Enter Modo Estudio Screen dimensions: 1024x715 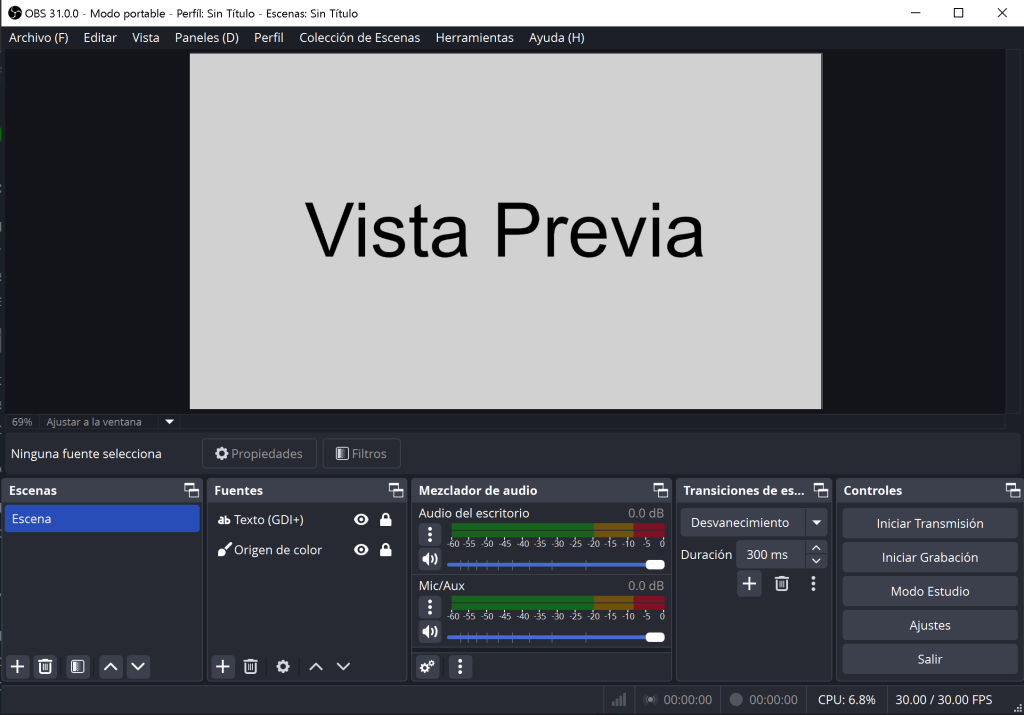[x=929, y=591]
